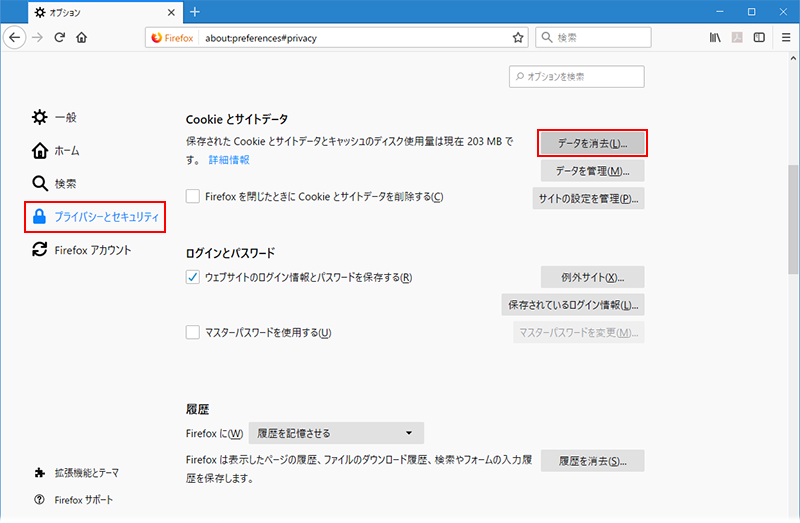Click the サイトの設定を管理 button
The width and height of the screenshot is (800, 523).
click(588, 198)
